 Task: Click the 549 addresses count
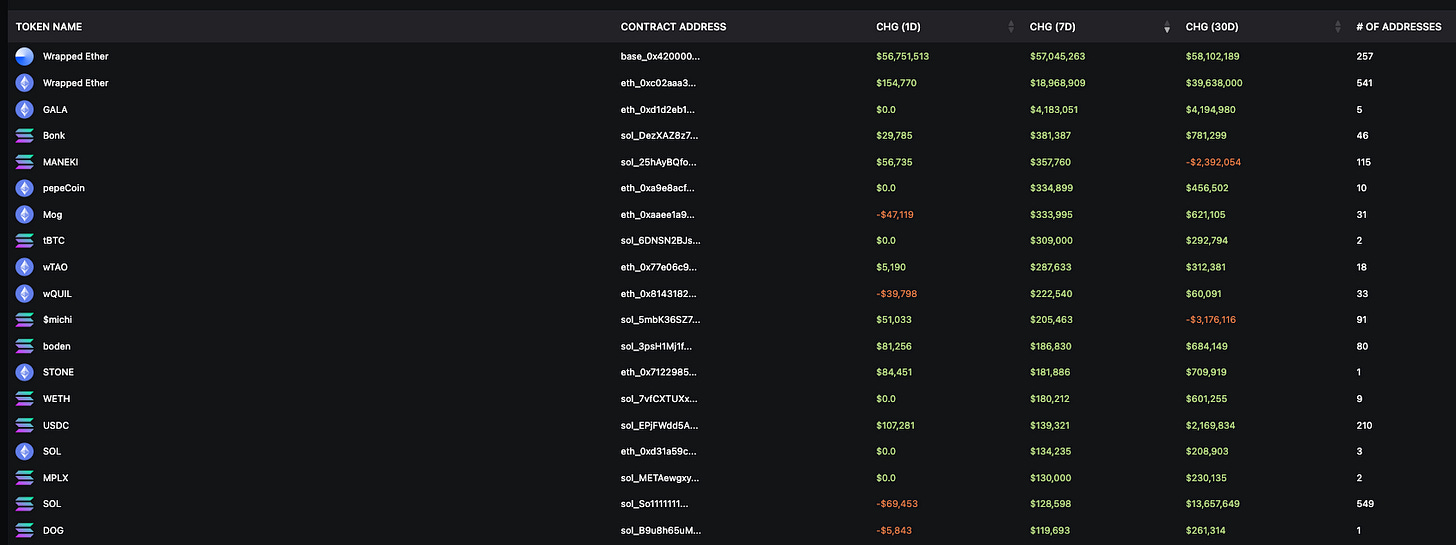pos(1364,504)
